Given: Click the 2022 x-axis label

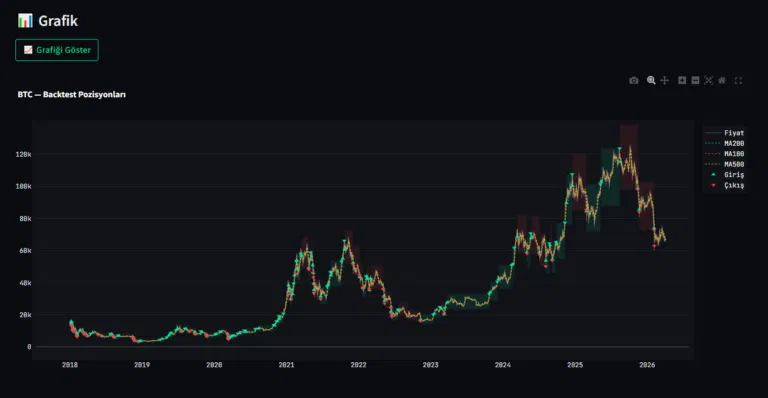Looking at the screenshot, I should [x=358, y=365].
